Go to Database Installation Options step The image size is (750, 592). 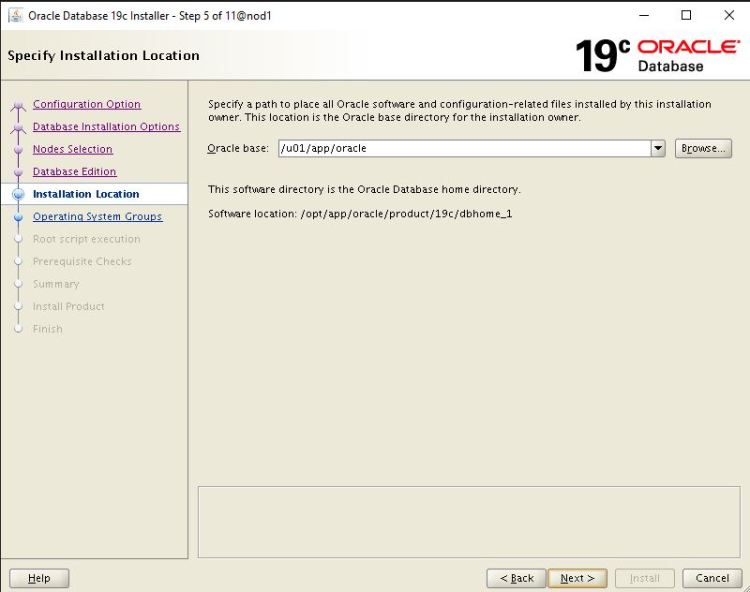click(106, 127)
